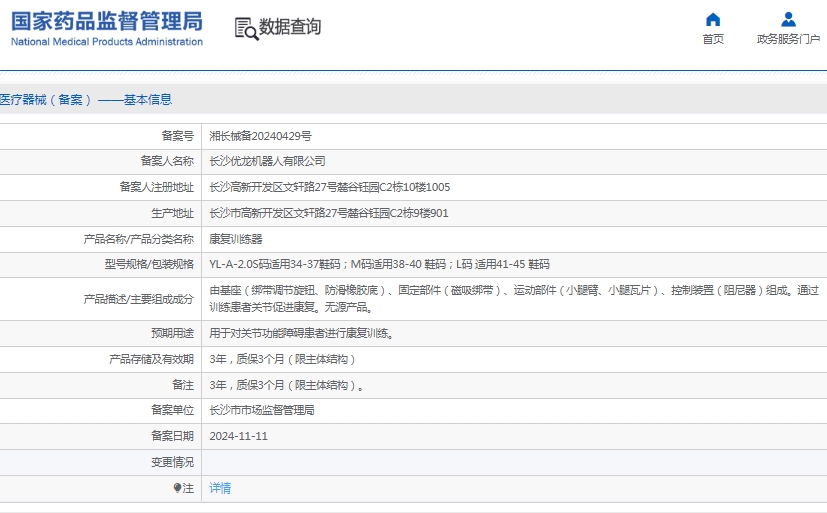This screenshot has height=513, width=827.
Task: Click the 变更情况 label
Action: pos(172,462)
